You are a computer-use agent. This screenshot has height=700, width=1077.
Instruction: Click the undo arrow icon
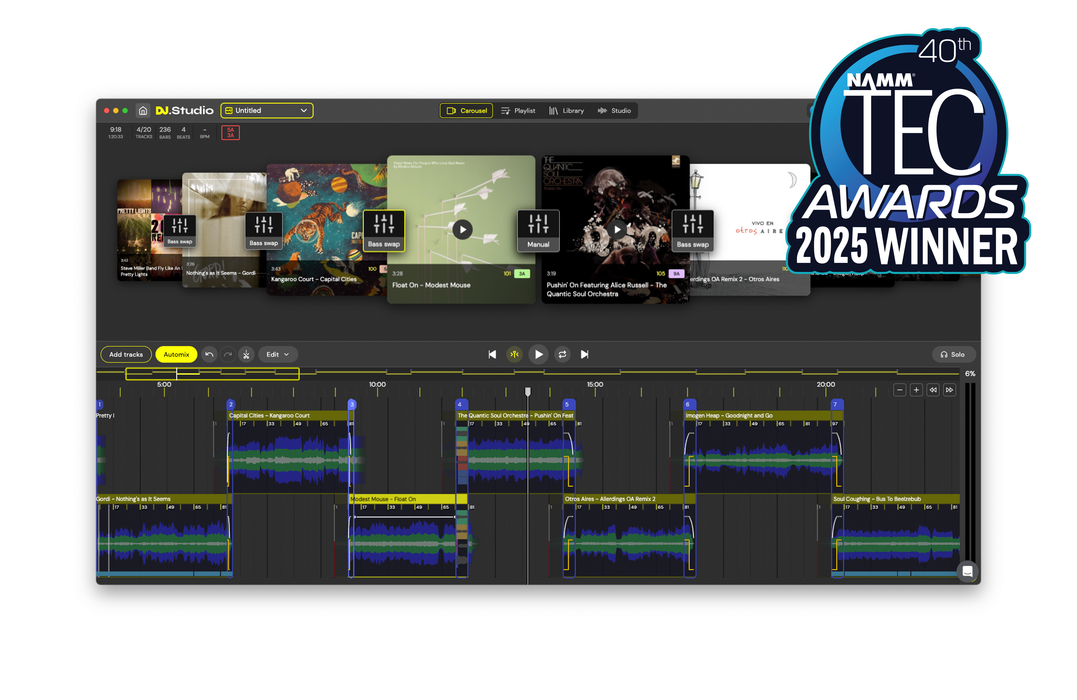click(x=209, y=354)
